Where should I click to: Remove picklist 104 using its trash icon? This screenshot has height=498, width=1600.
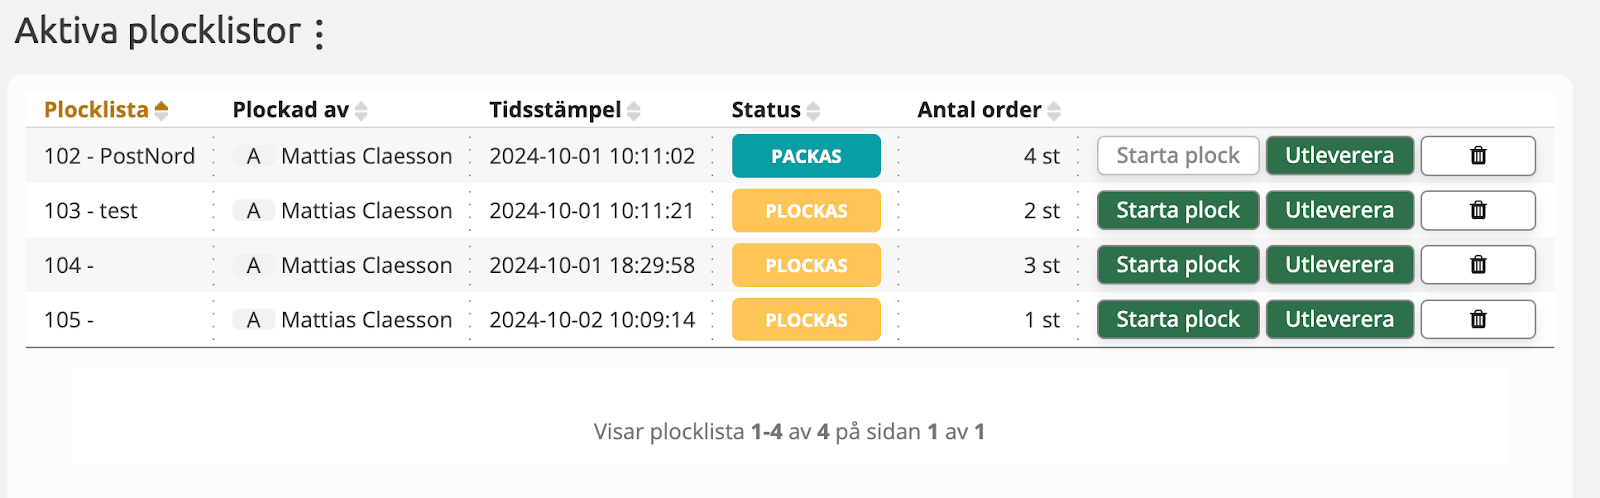click(x=1478, y=265)
